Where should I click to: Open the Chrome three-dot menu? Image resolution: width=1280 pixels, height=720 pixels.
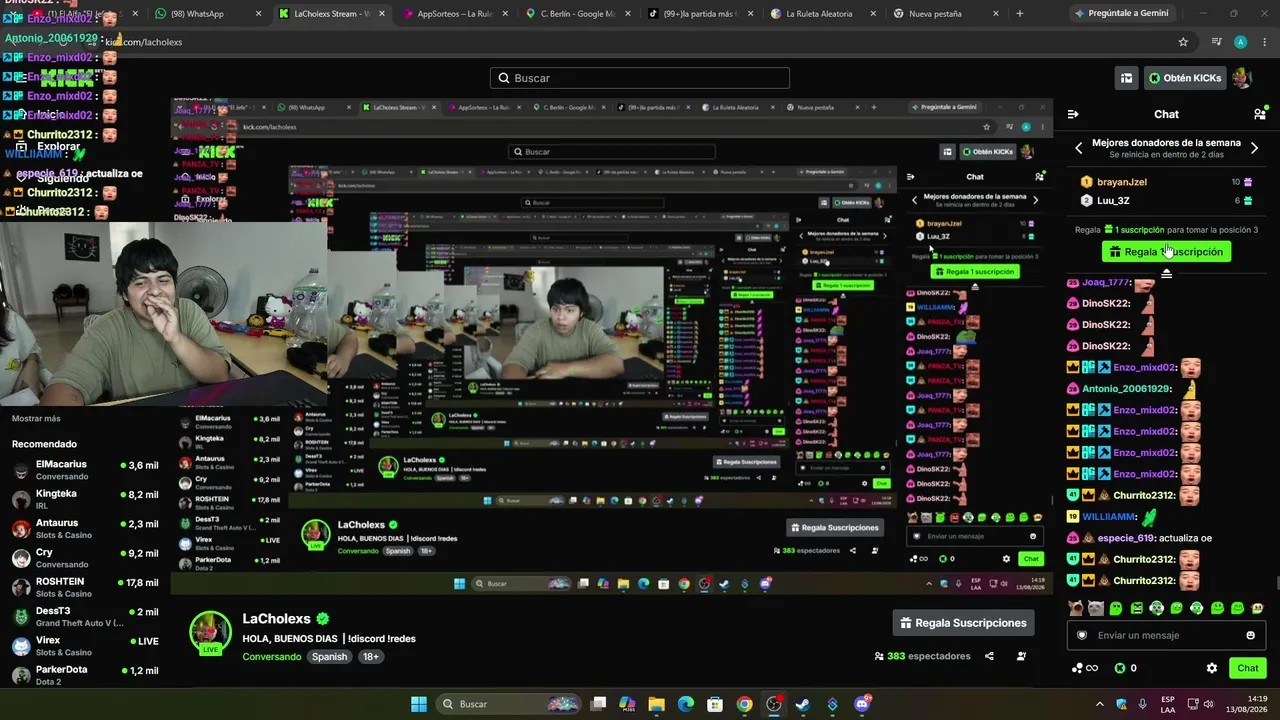point(1265,42)
